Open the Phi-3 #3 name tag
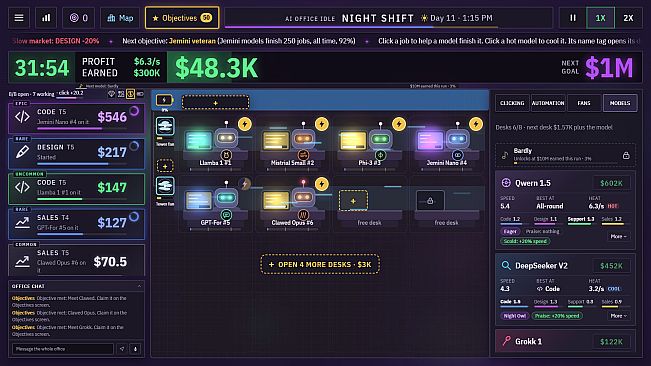 pos(369,163)
